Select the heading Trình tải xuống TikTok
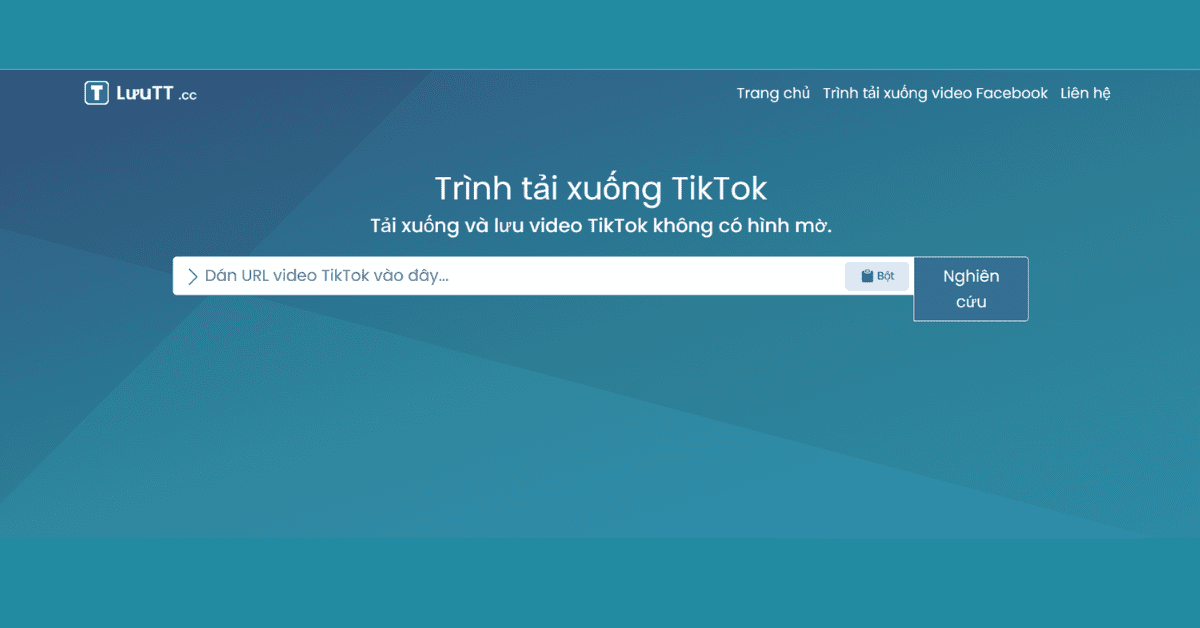 point(600,188)
